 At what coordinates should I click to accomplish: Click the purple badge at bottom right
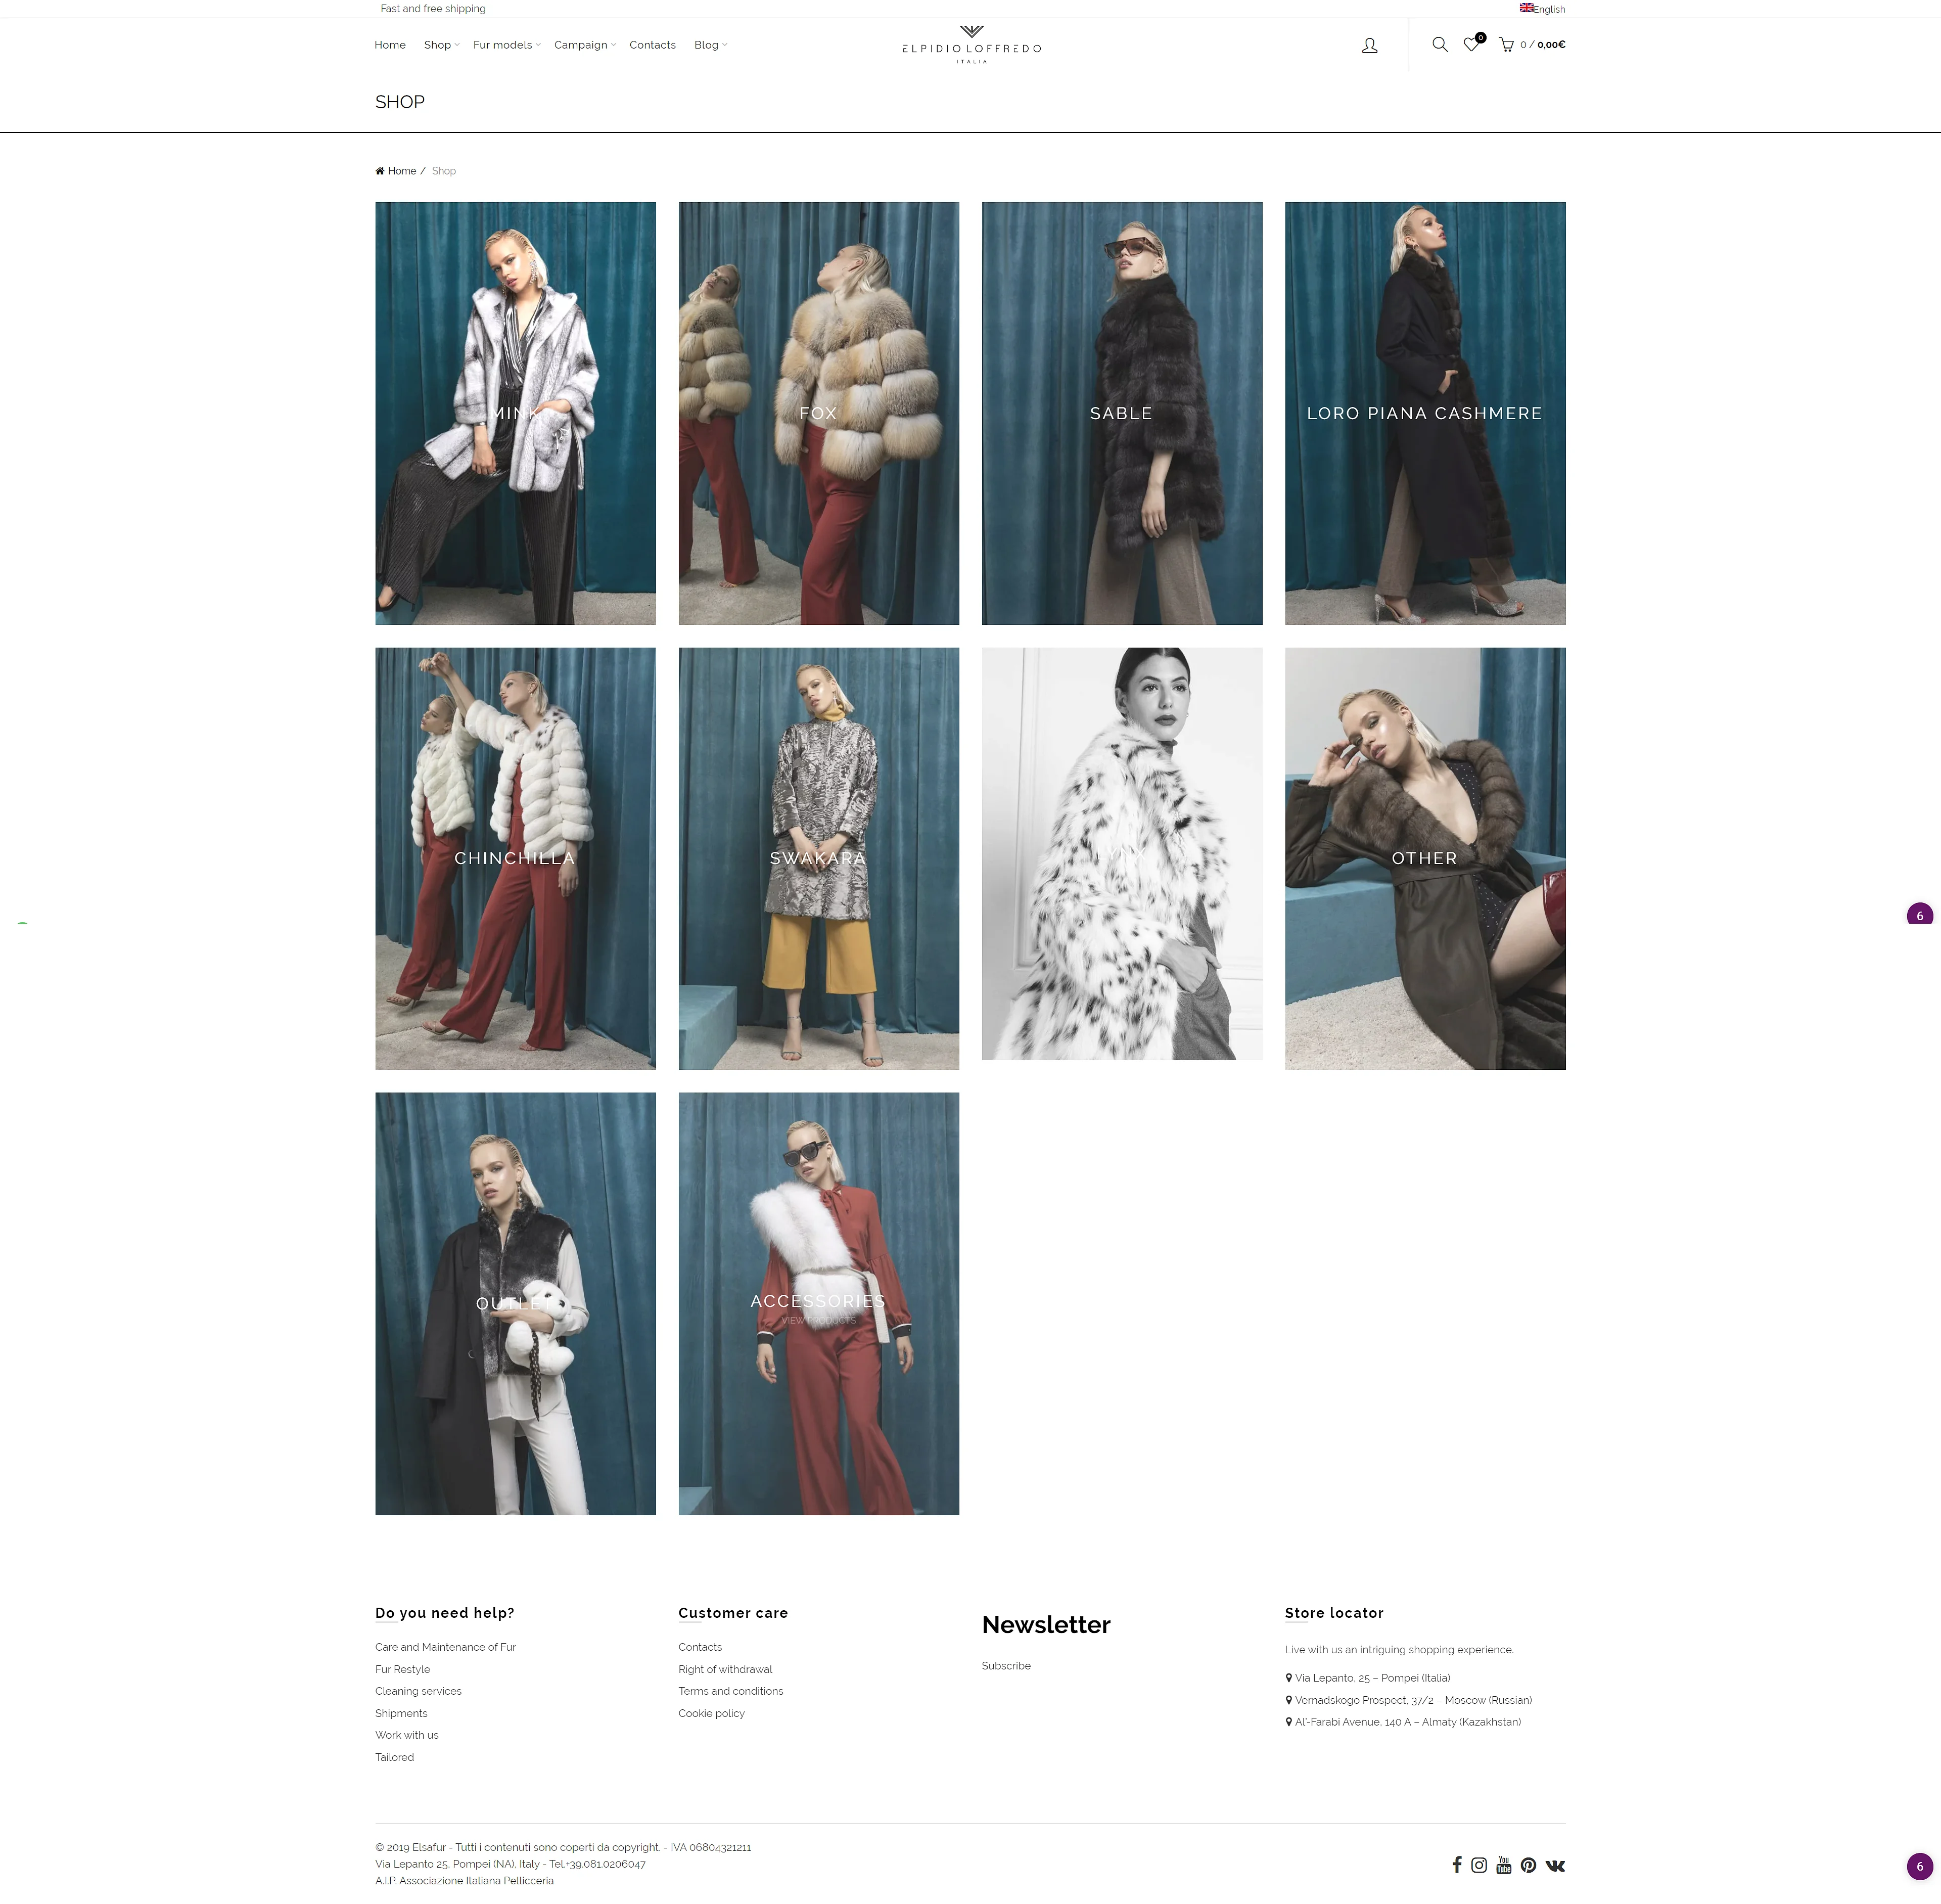(x=1919, y=1866)
